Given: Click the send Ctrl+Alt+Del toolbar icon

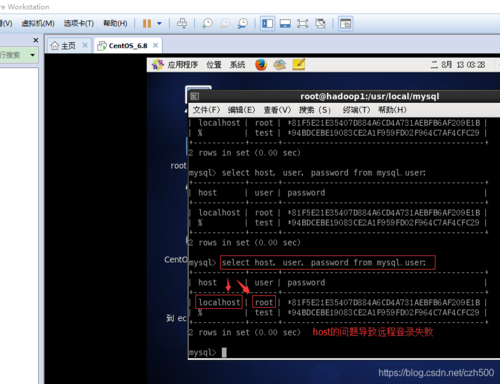Looking at the screenshot, I should 182,23.
